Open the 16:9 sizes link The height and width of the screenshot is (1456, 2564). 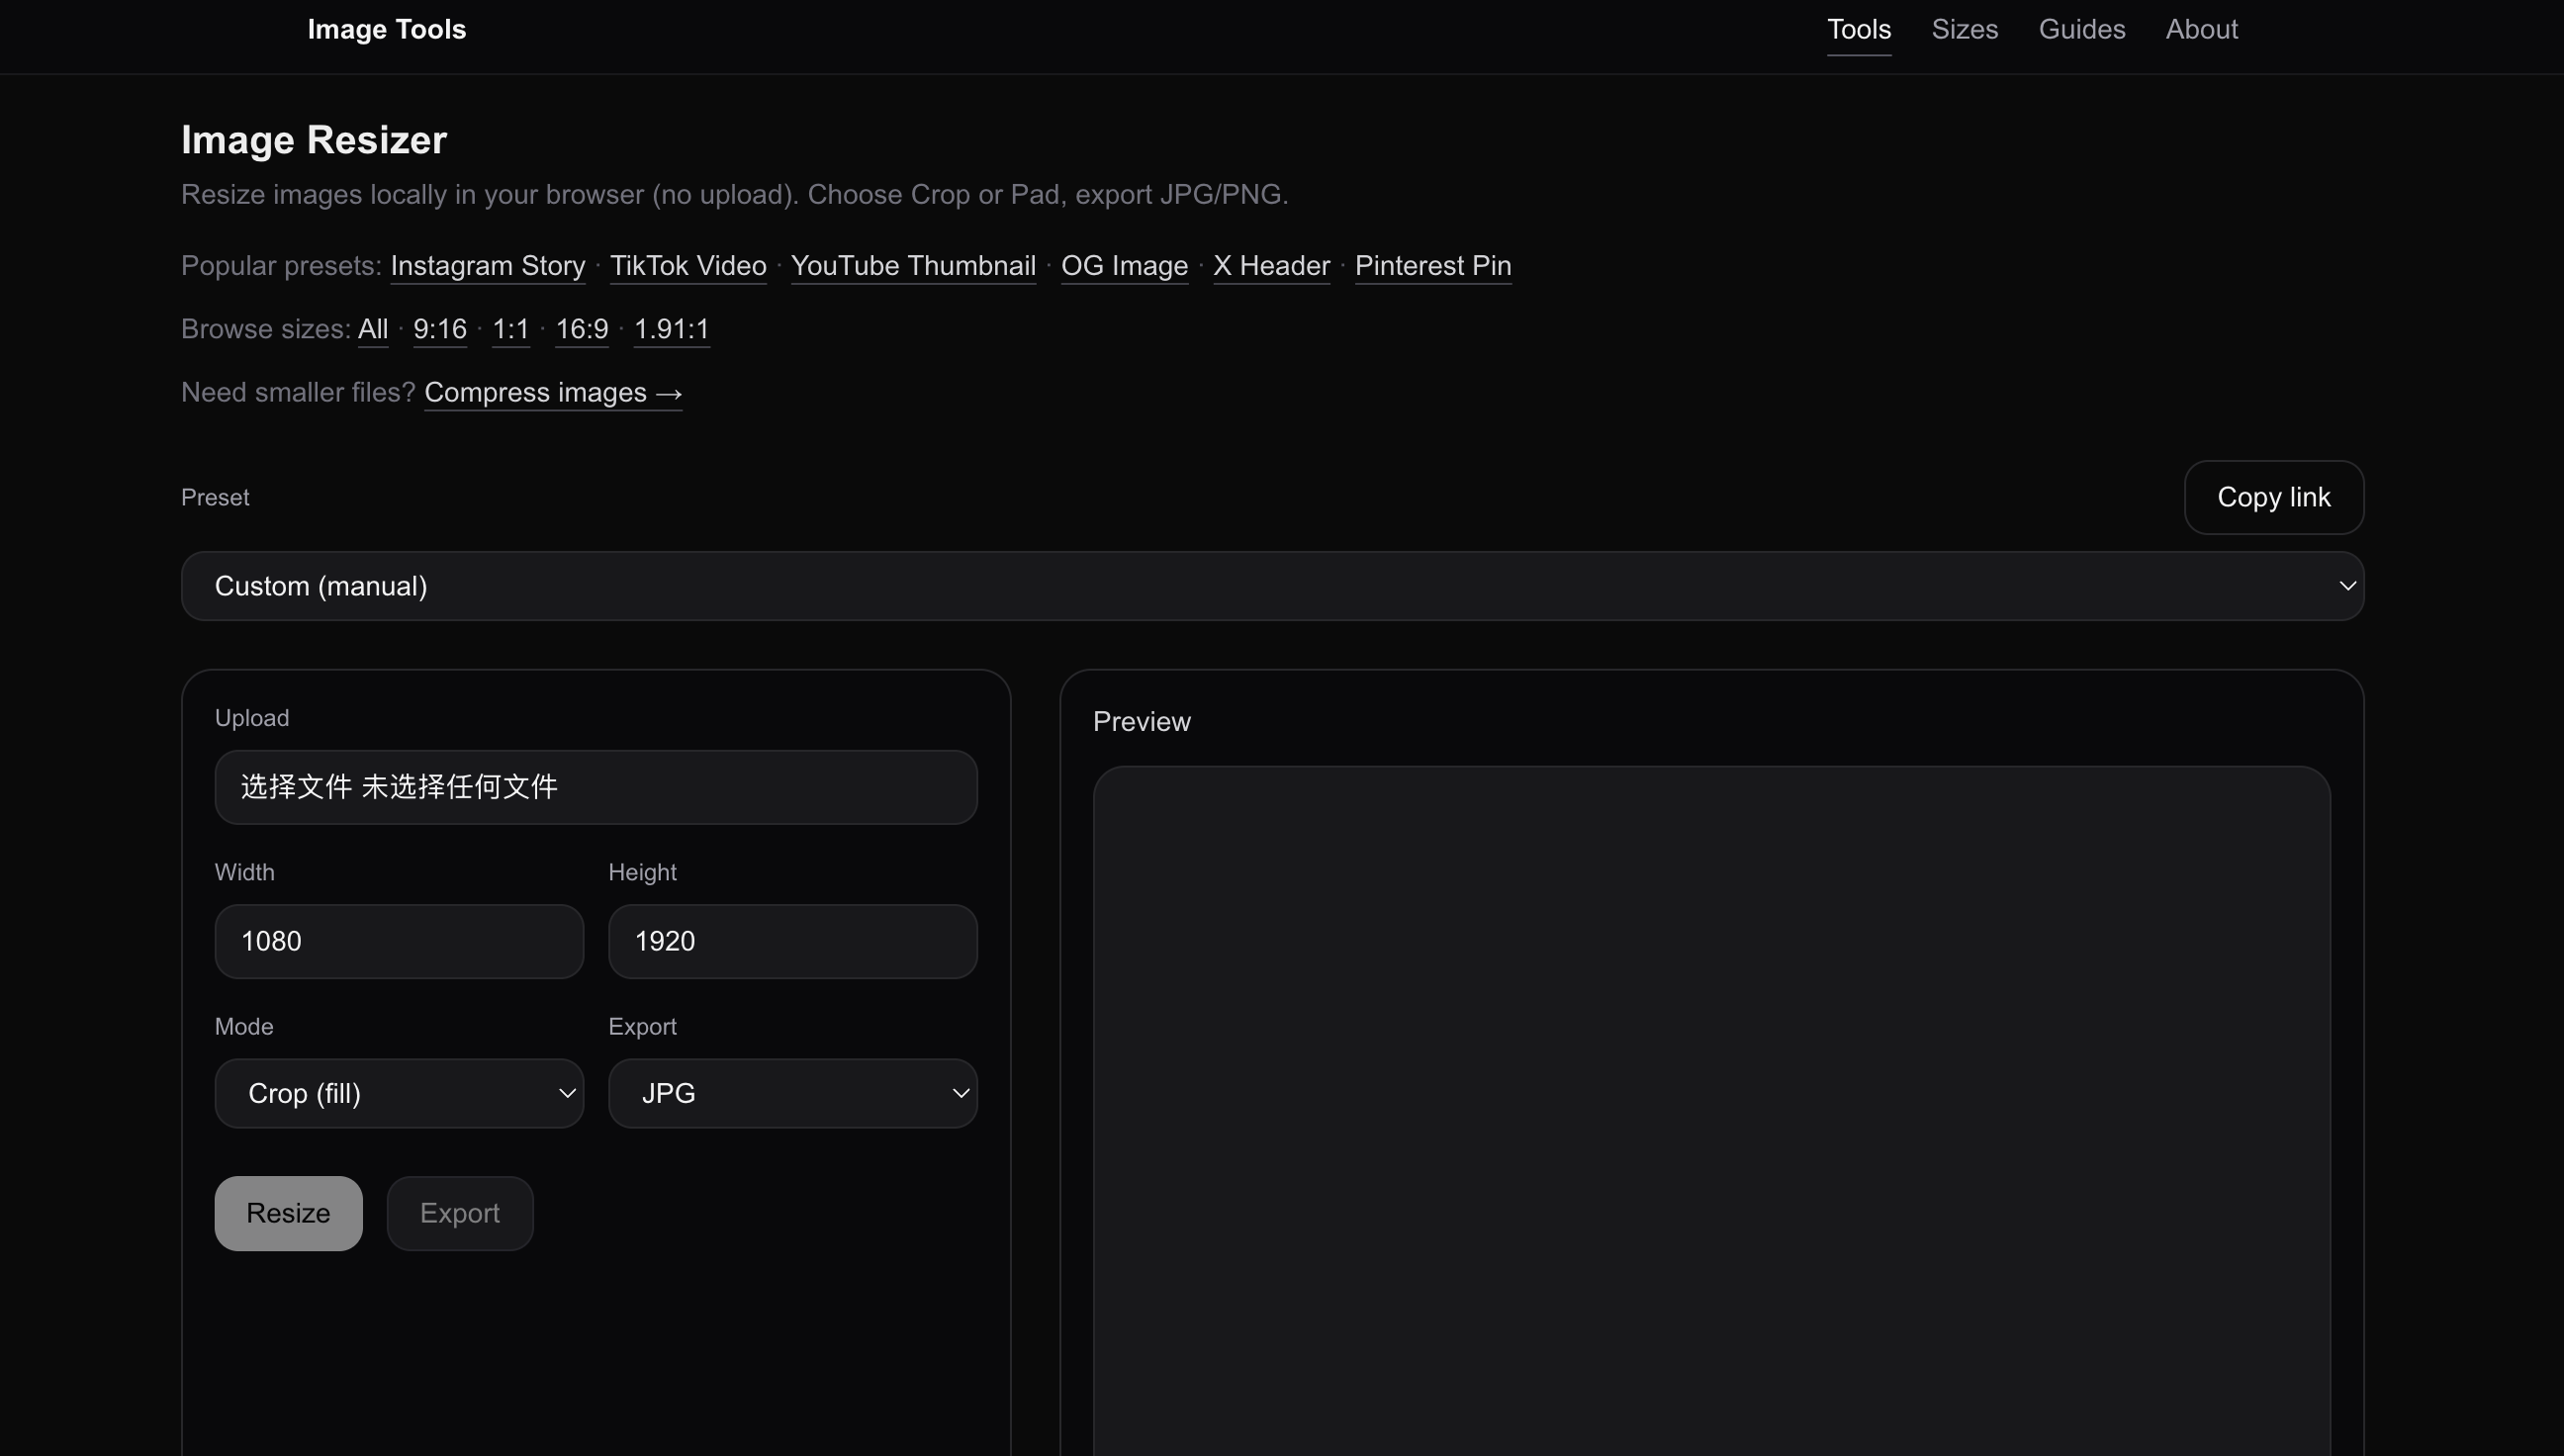[582, 329]
